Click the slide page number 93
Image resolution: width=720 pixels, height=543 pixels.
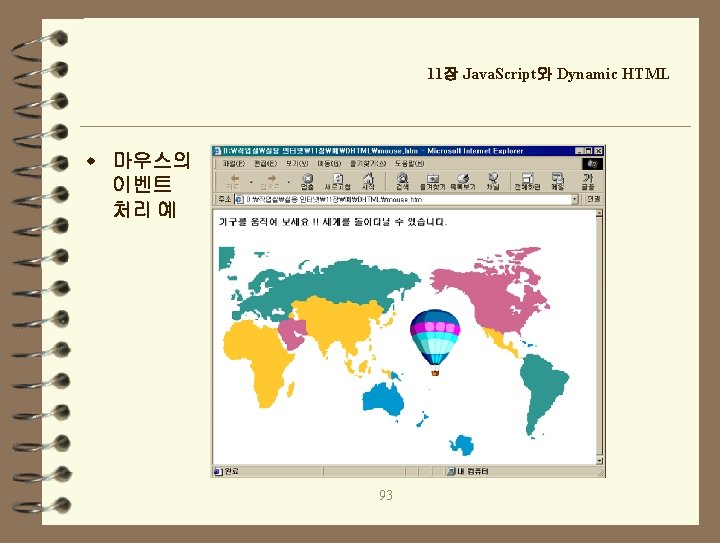(386, 495)
